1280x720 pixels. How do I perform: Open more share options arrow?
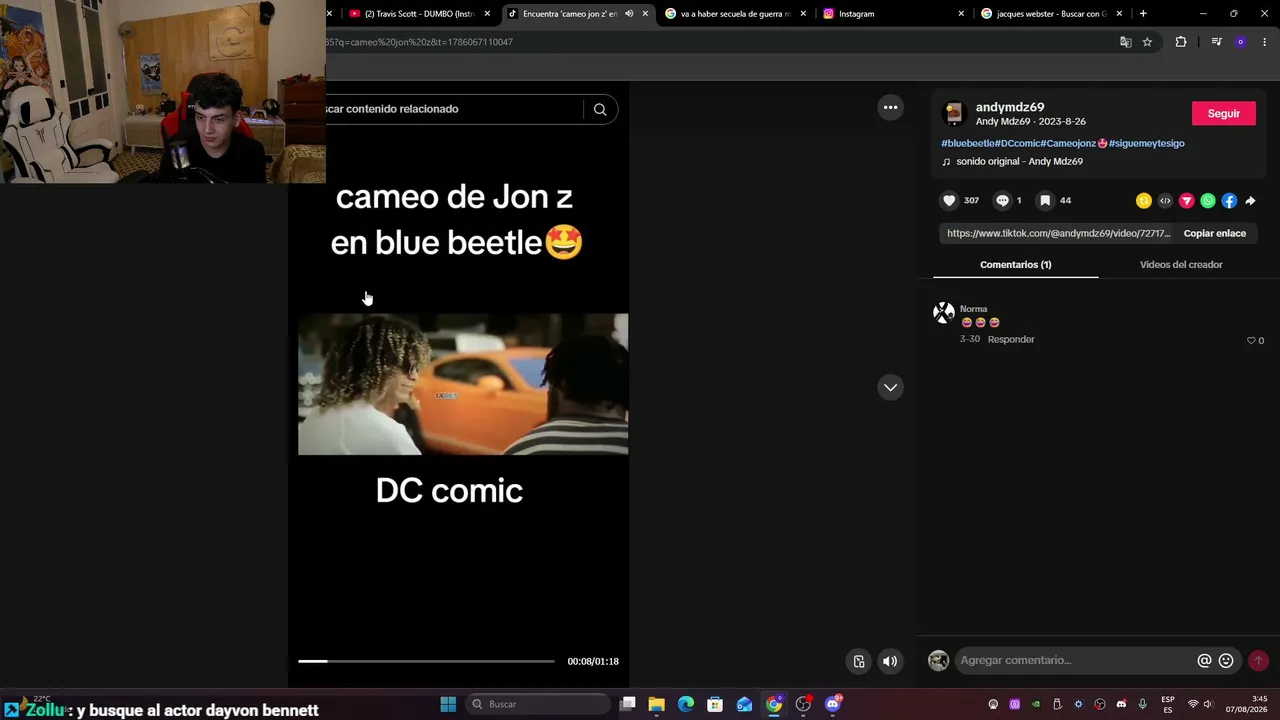pos(1250,201)
